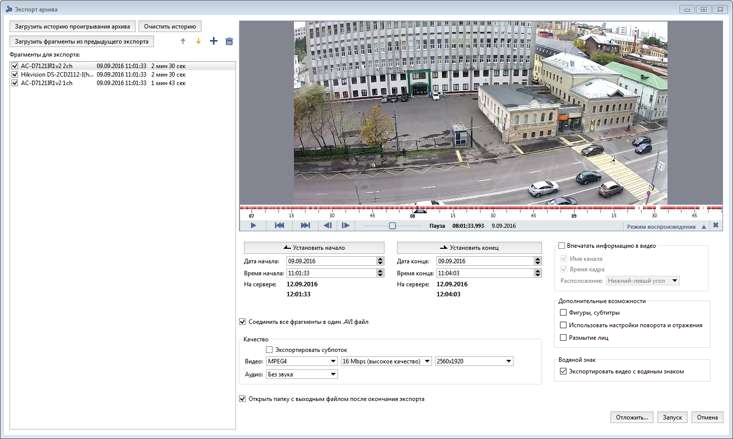Jump to next fragment with skip-forward icon
Screen dimensions: 733x439
tap(304, 226)
